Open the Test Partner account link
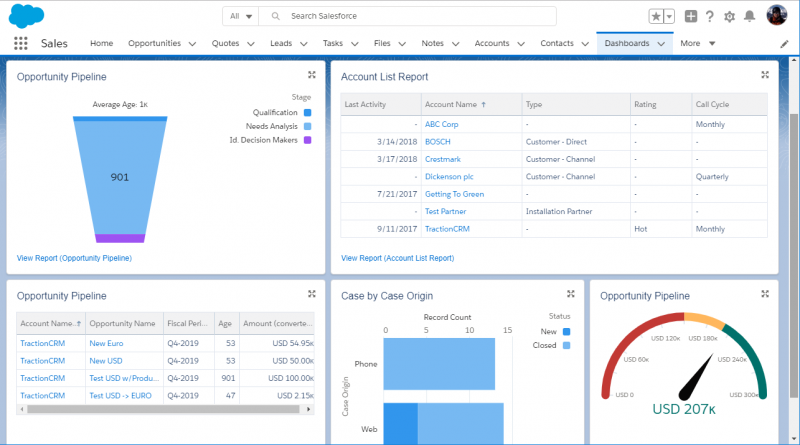 pyautogui.click(x=445, y=211)
